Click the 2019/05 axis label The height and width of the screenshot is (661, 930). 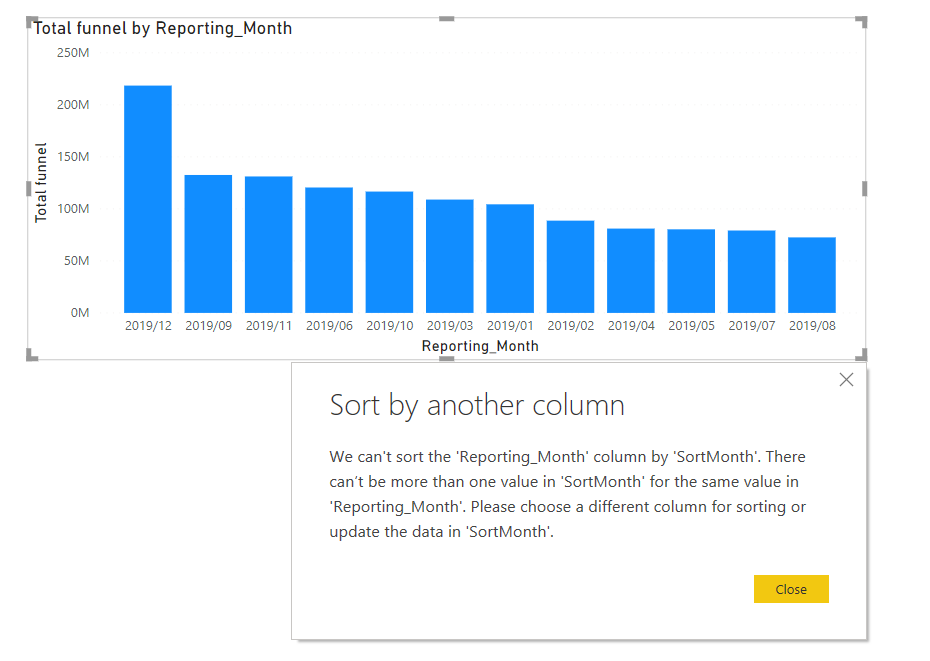(x=691, y=326)
